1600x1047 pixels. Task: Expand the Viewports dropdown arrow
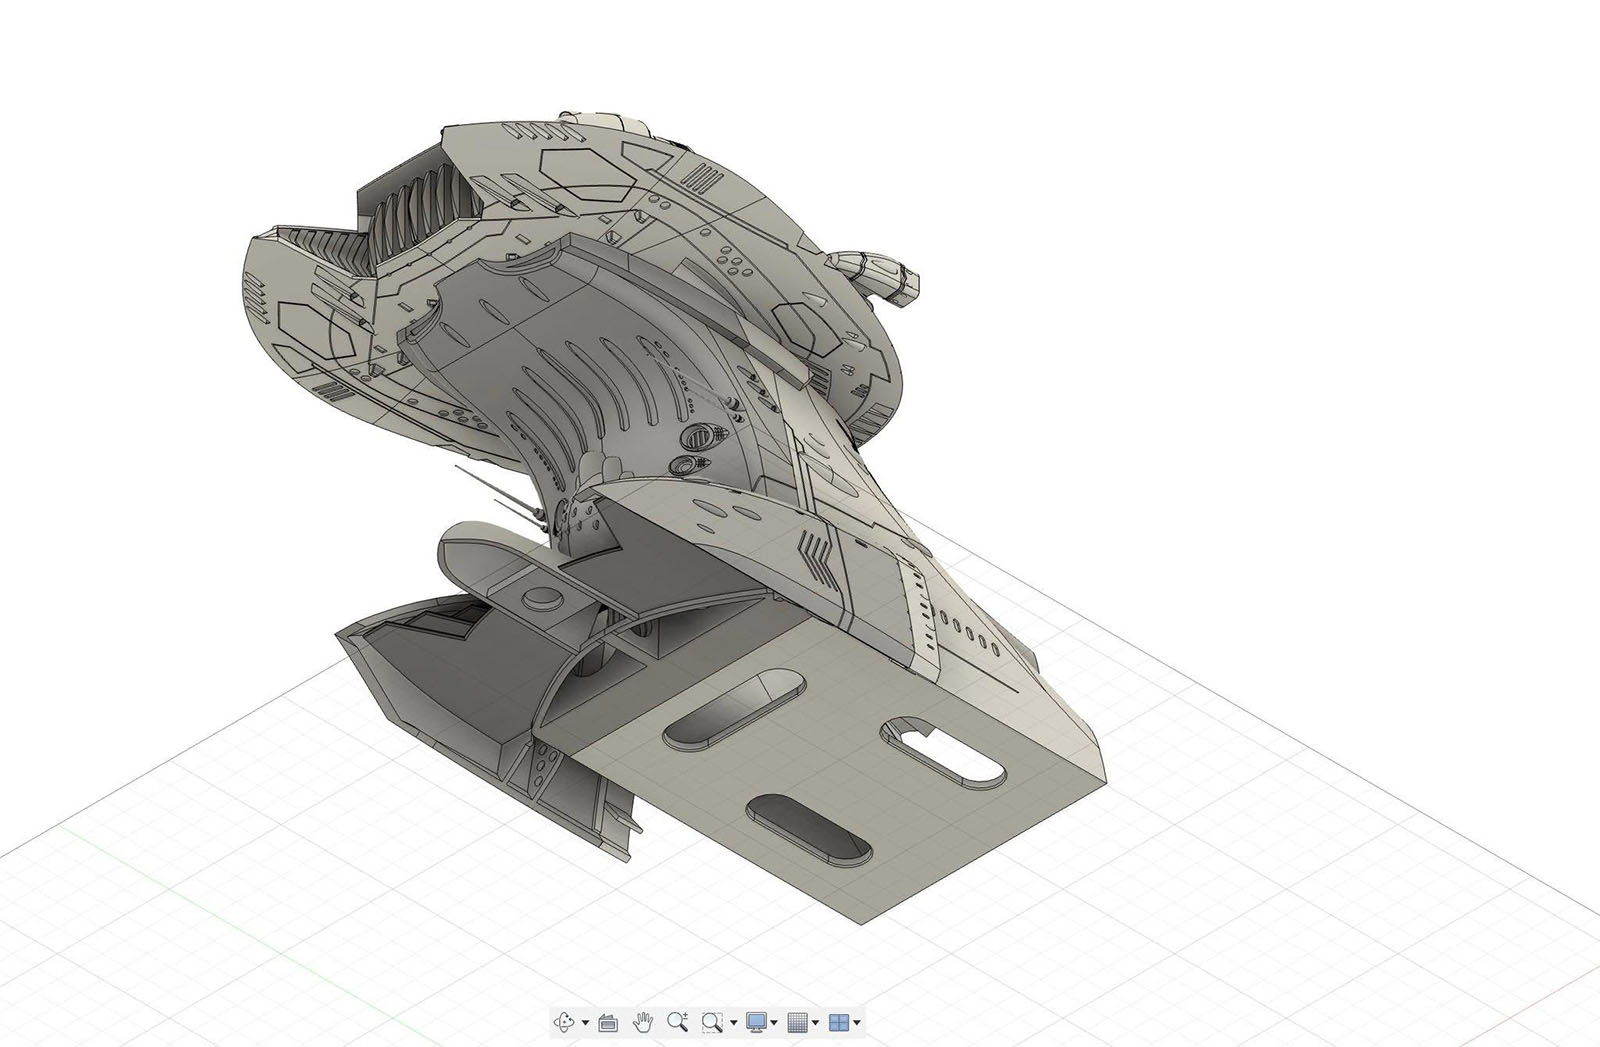pyautogui.click(x=857, y=1023)
